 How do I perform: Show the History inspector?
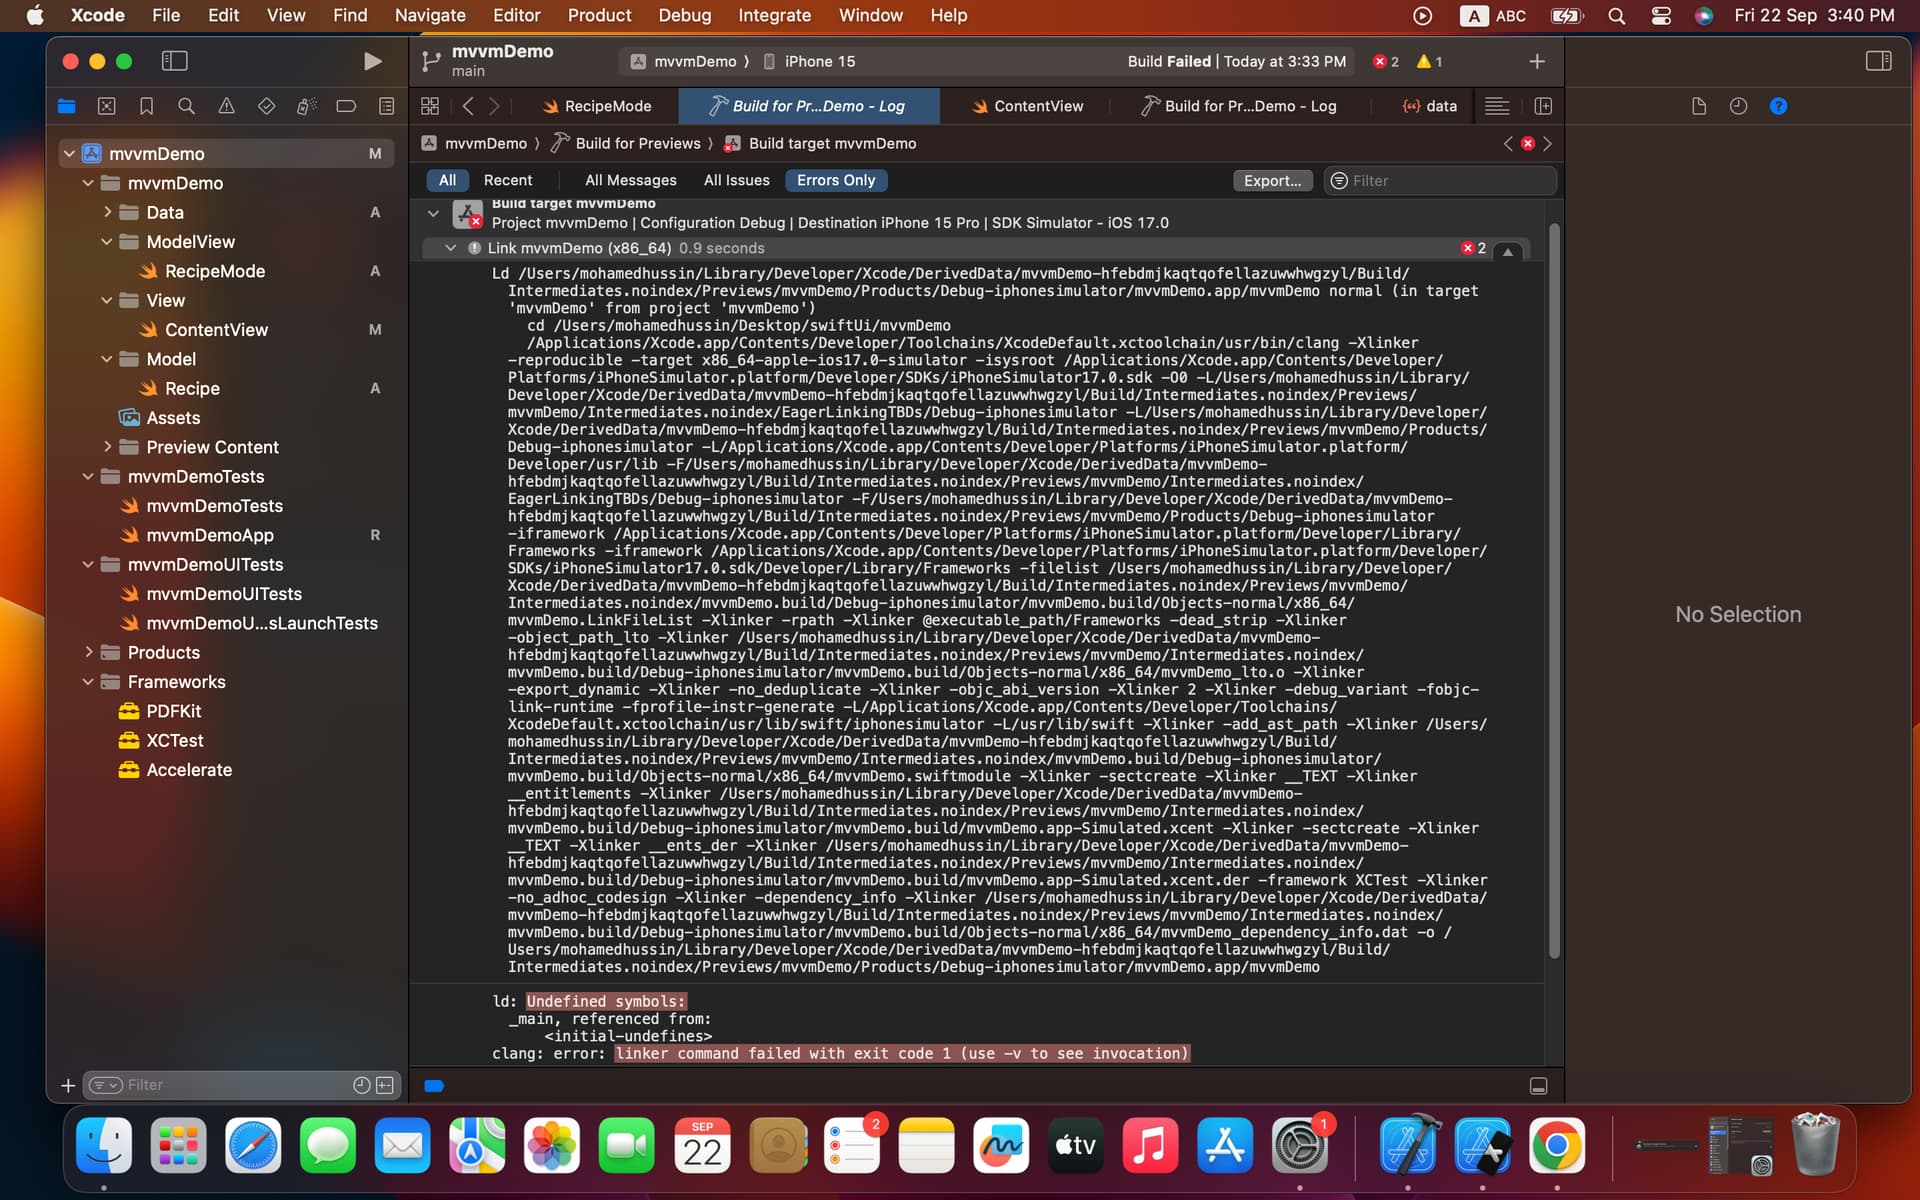1738,106
